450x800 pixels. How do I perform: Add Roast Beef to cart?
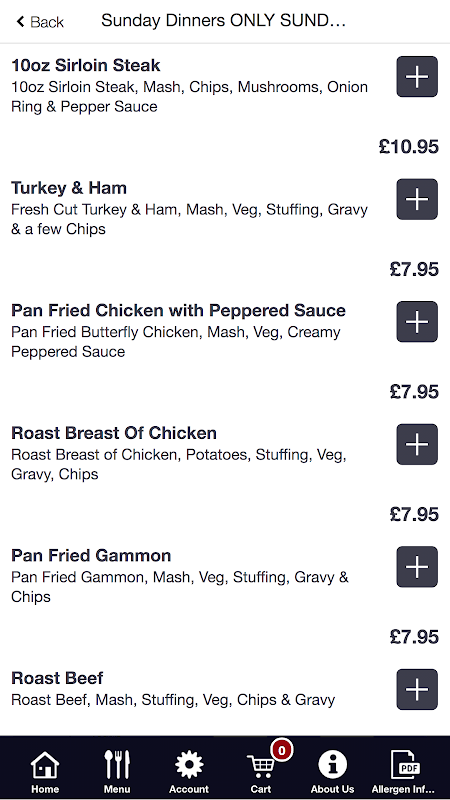click(x=417, y=689)
